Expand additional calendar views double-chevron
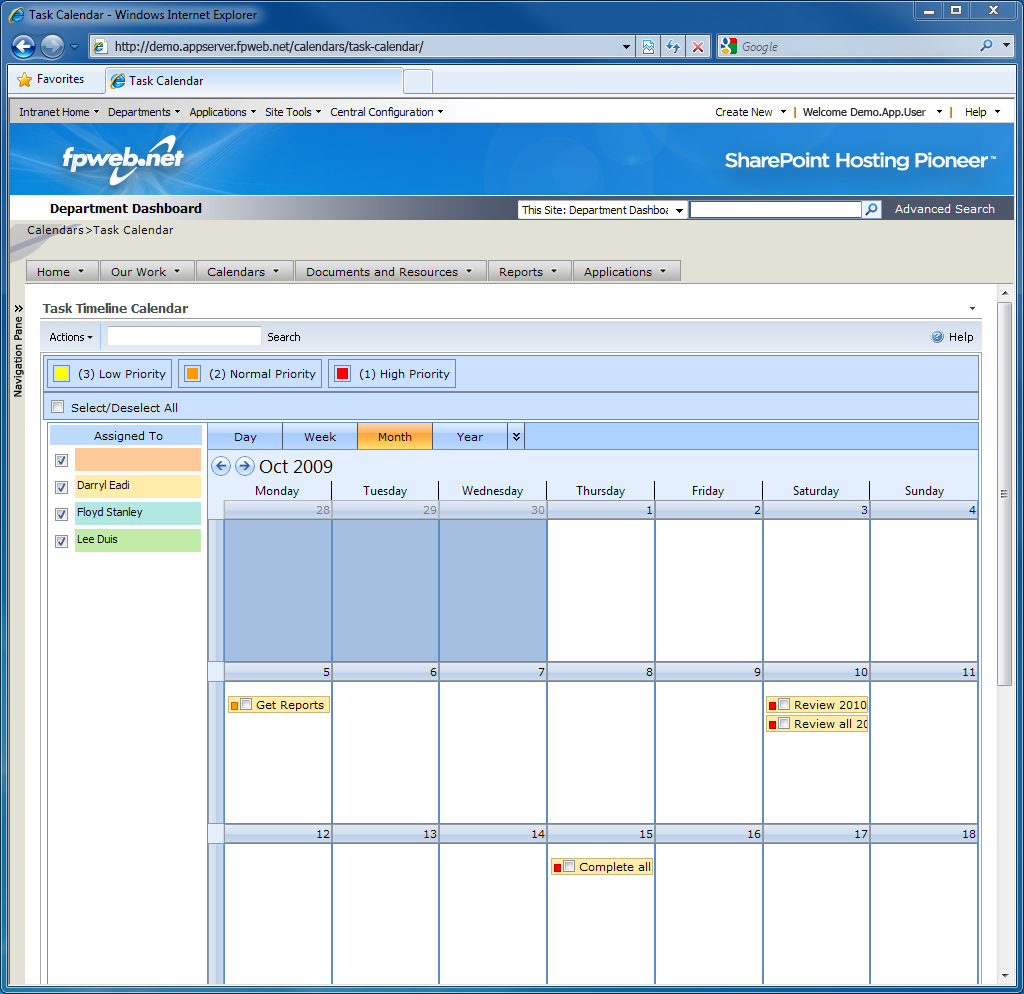The width and height of the screenshot is (1024, 994). pyautogui.click(x=516, y=436)
